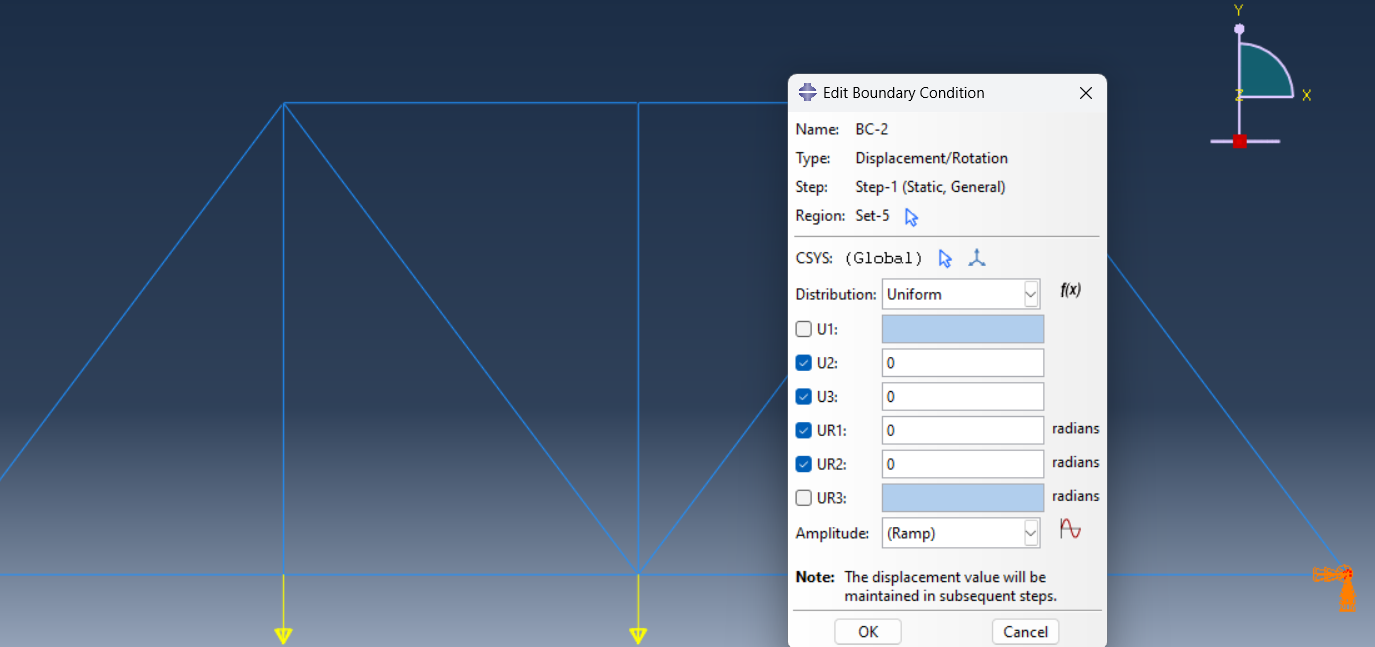1375x647 pixels.
Task: Click the Abaqus icon in the dialog title
Action: (x=807, y=92)
